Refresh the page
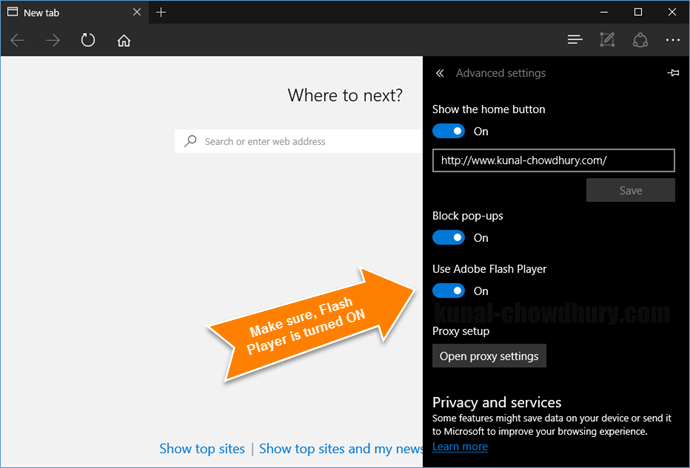Image resolution: width=690 pixels, height=468 pixels. tap(88, 40)
